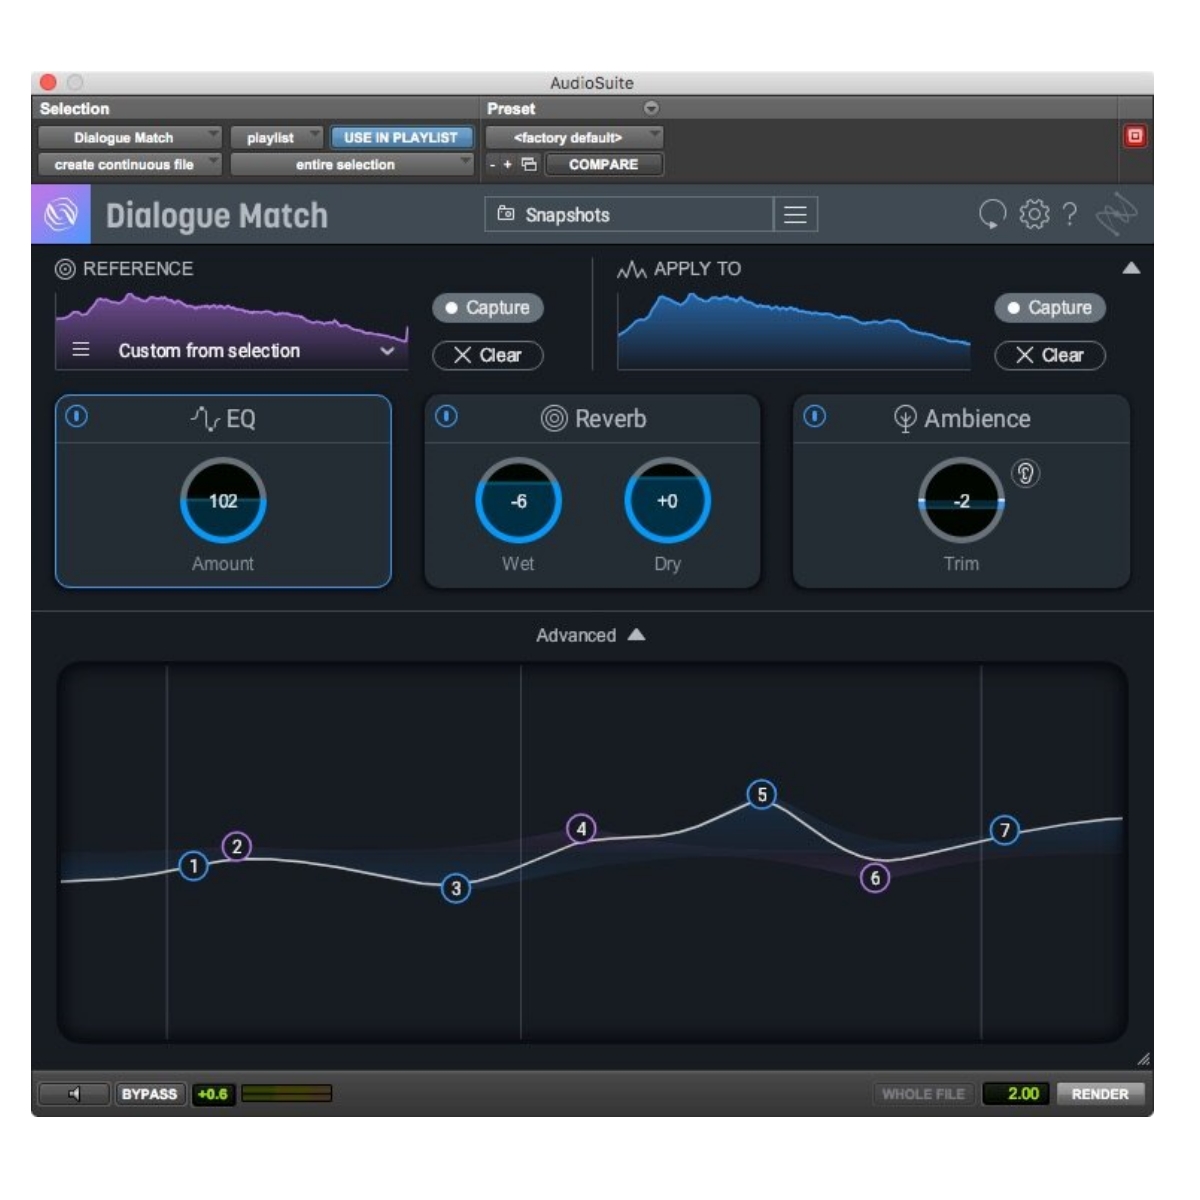Click the Apply To waveform icon

631,269
